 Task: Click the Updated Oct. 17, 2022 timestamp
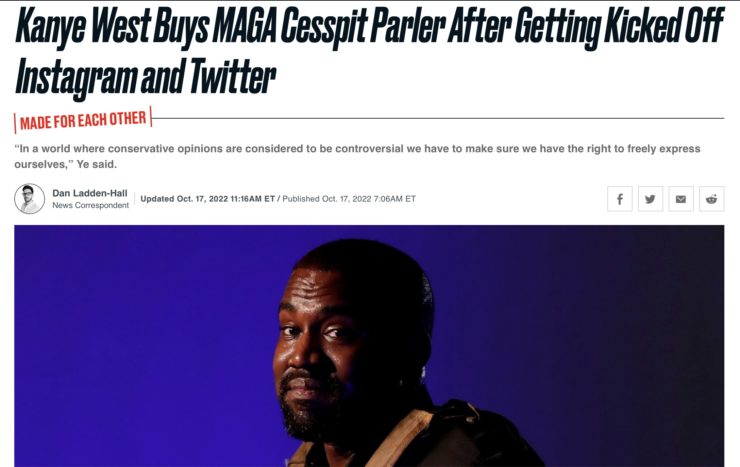tap(208, 199)
